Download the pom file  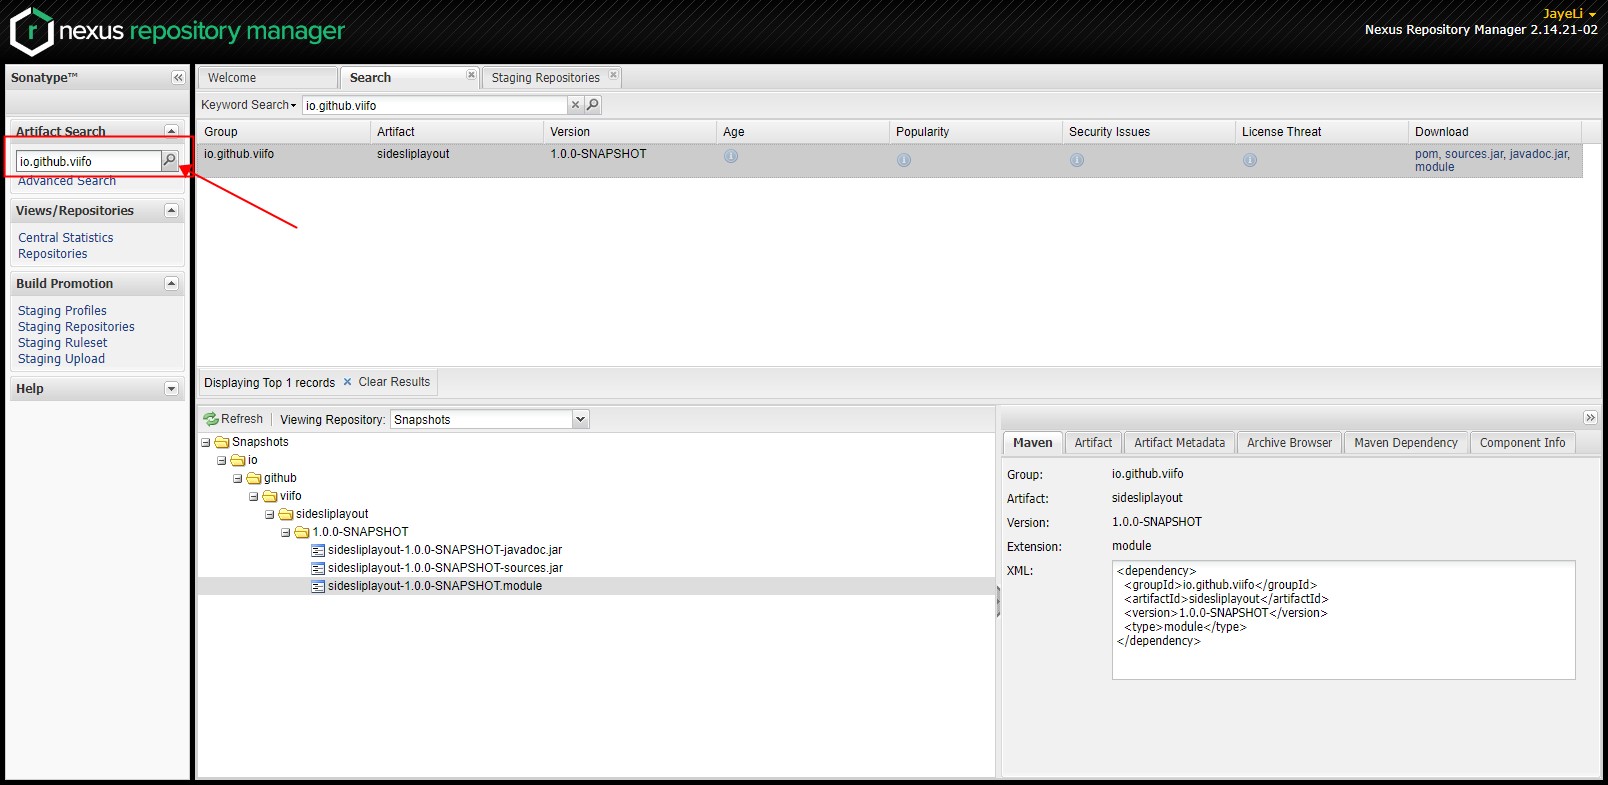(x=1426, y=154)
